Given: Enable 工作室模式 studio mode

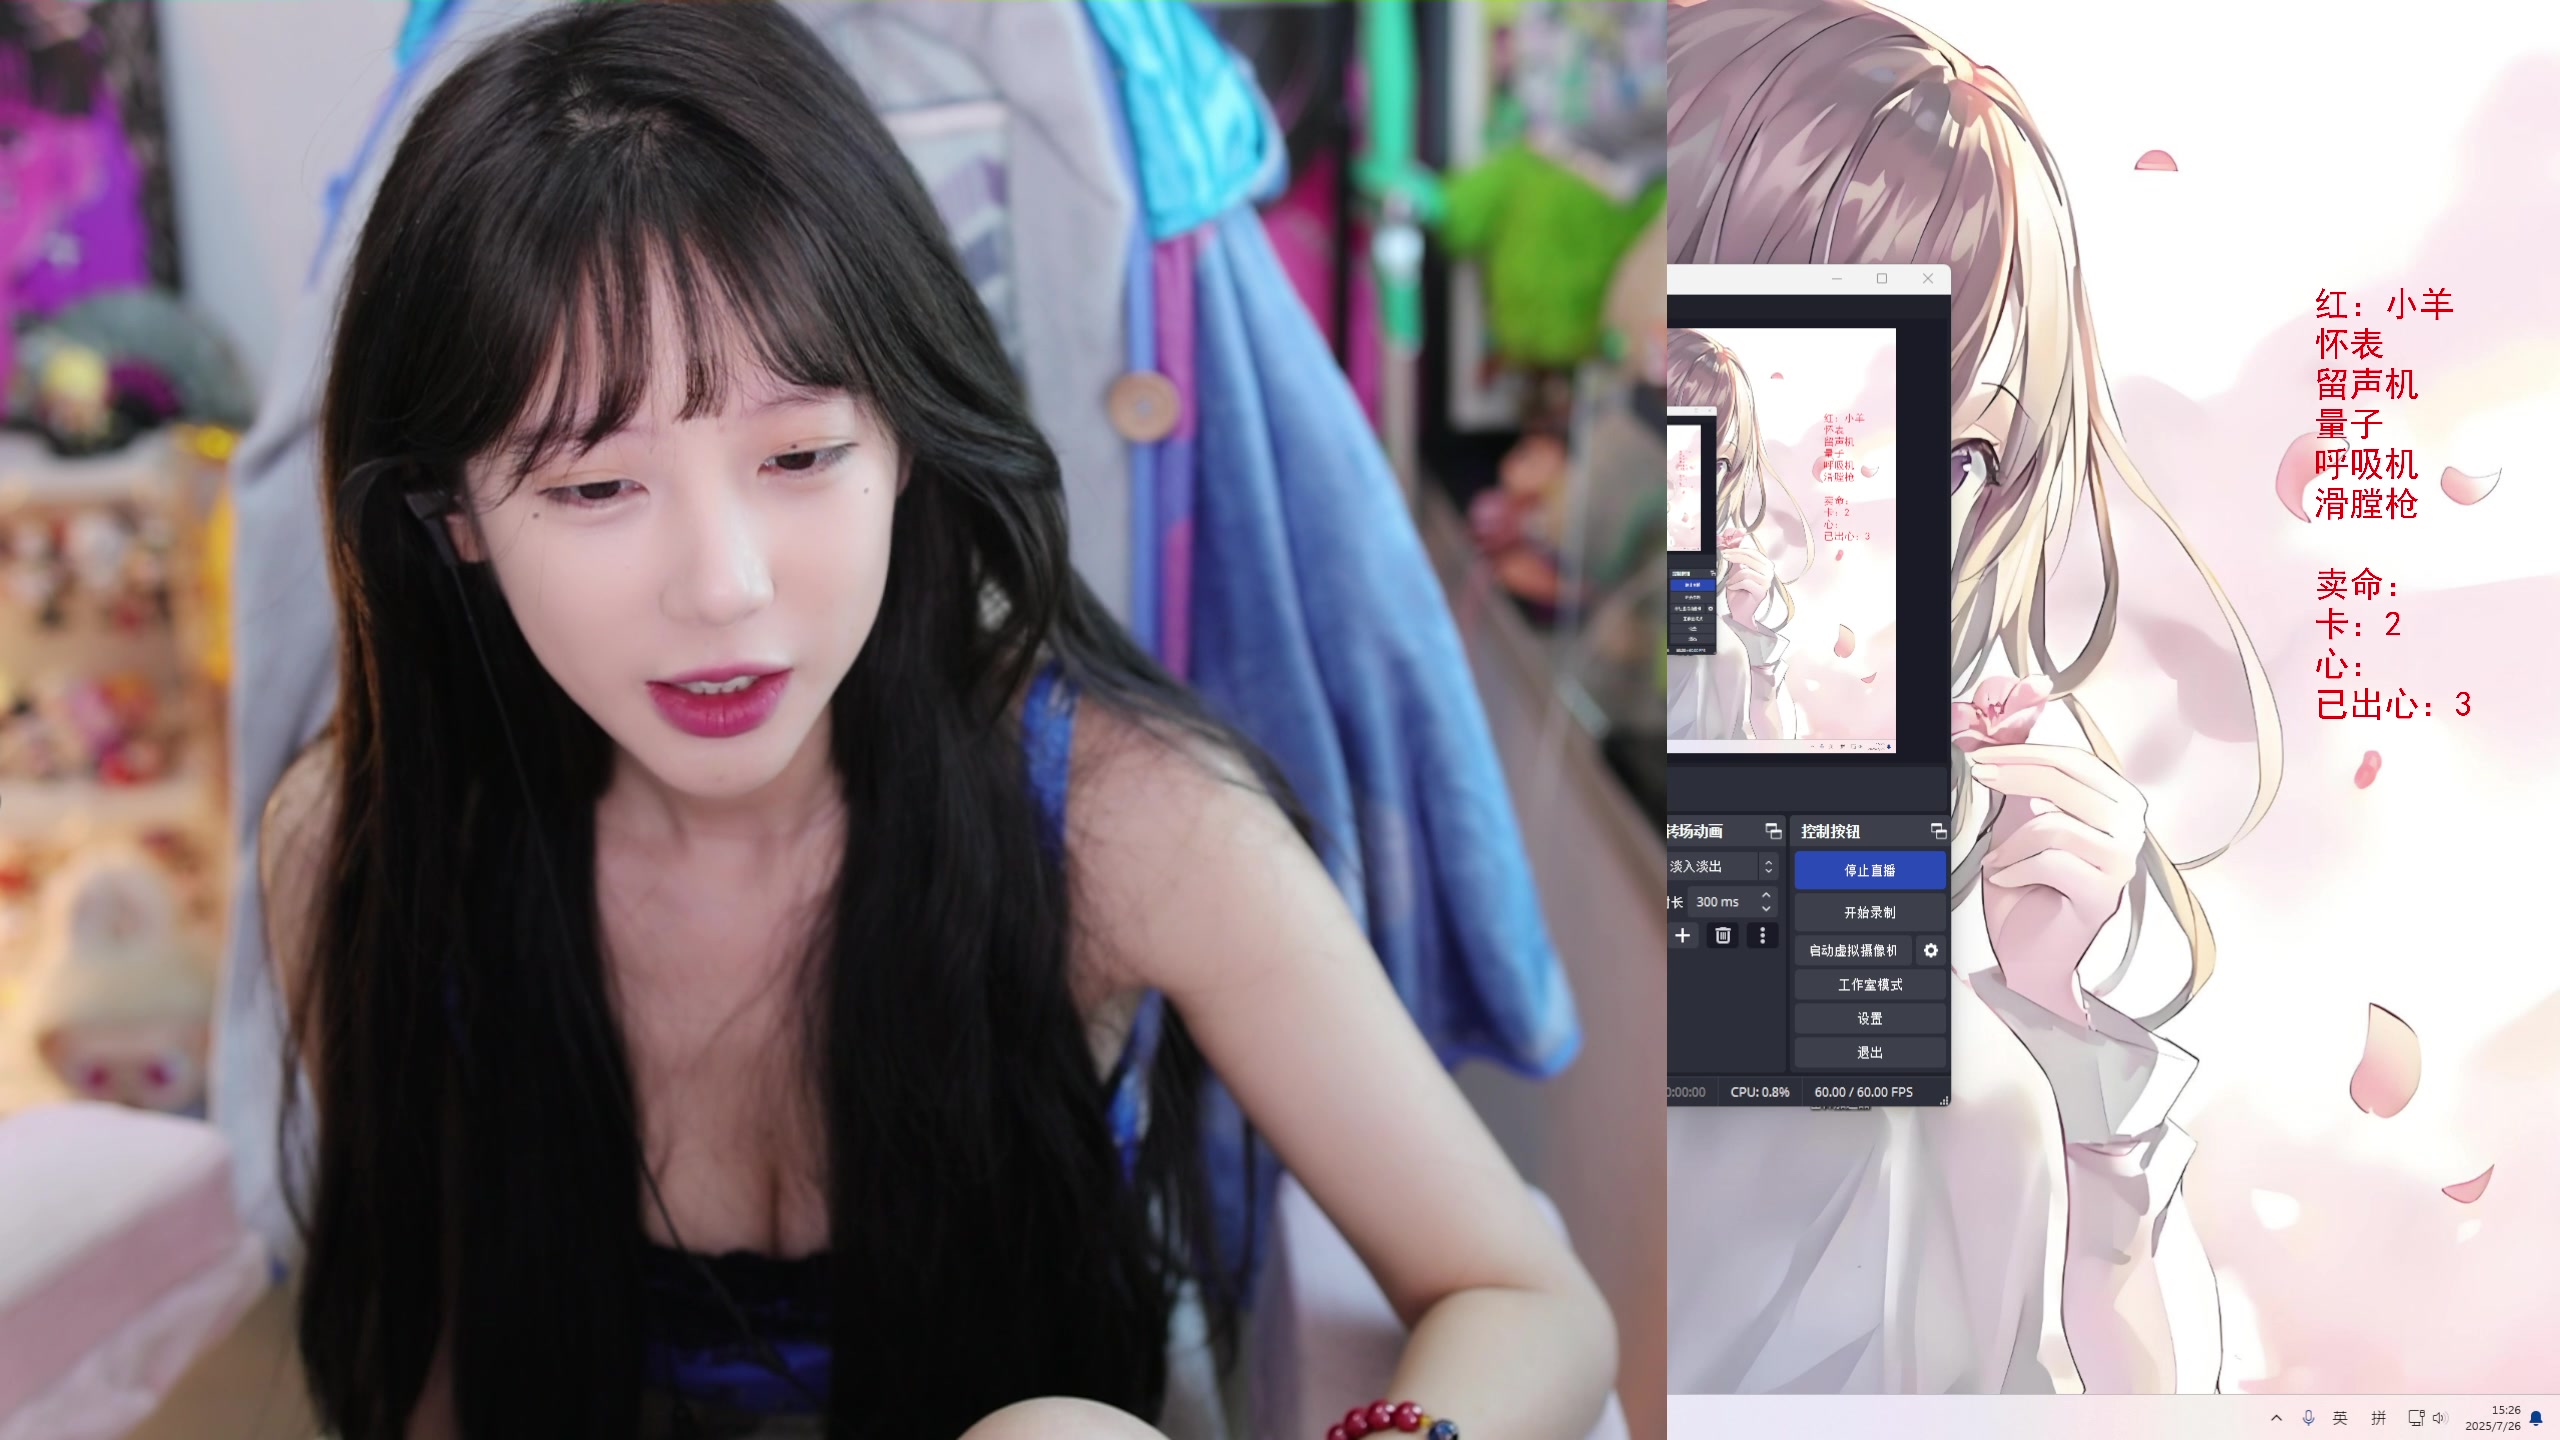Looking at the screenshot, I should click(1869, 984).
